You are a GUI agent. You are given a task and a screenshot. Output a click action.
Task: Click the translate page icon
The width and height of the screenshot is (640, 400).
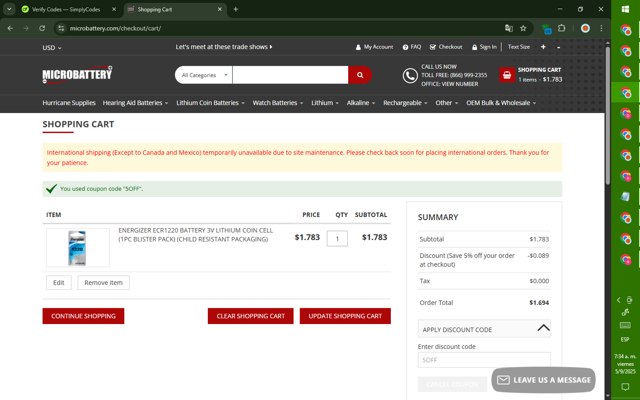509,28
